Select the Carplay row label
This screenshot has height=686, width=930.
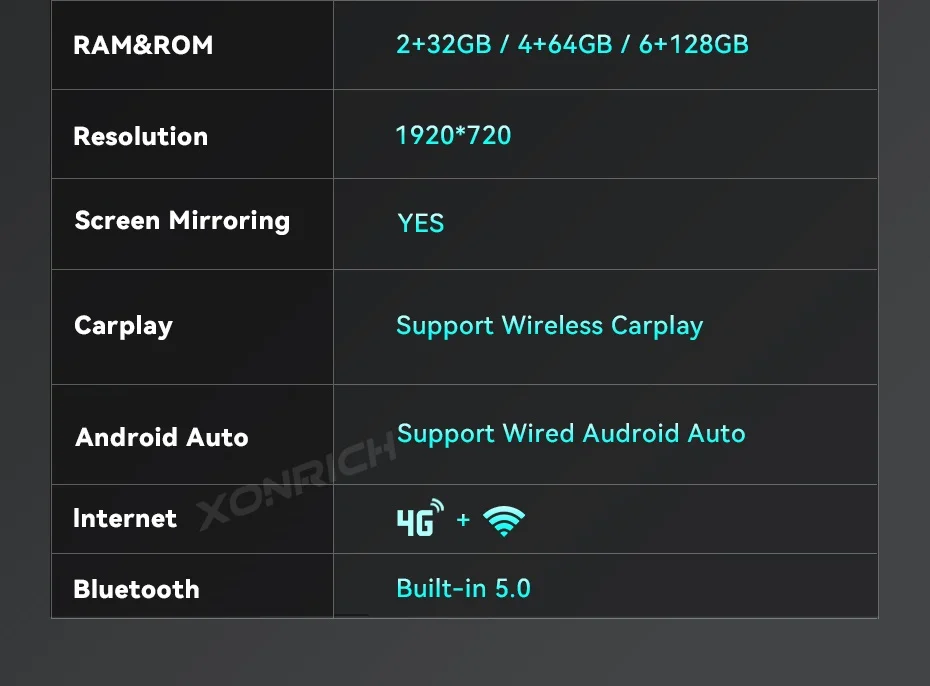pyautogui.click(x=123, y=326)
